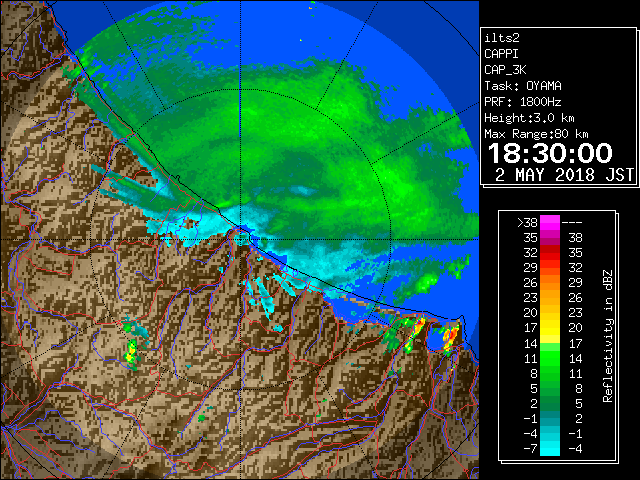Click the yellow-green echo cell inland southwest
640x480 pixels.
(x=131, y=352)
